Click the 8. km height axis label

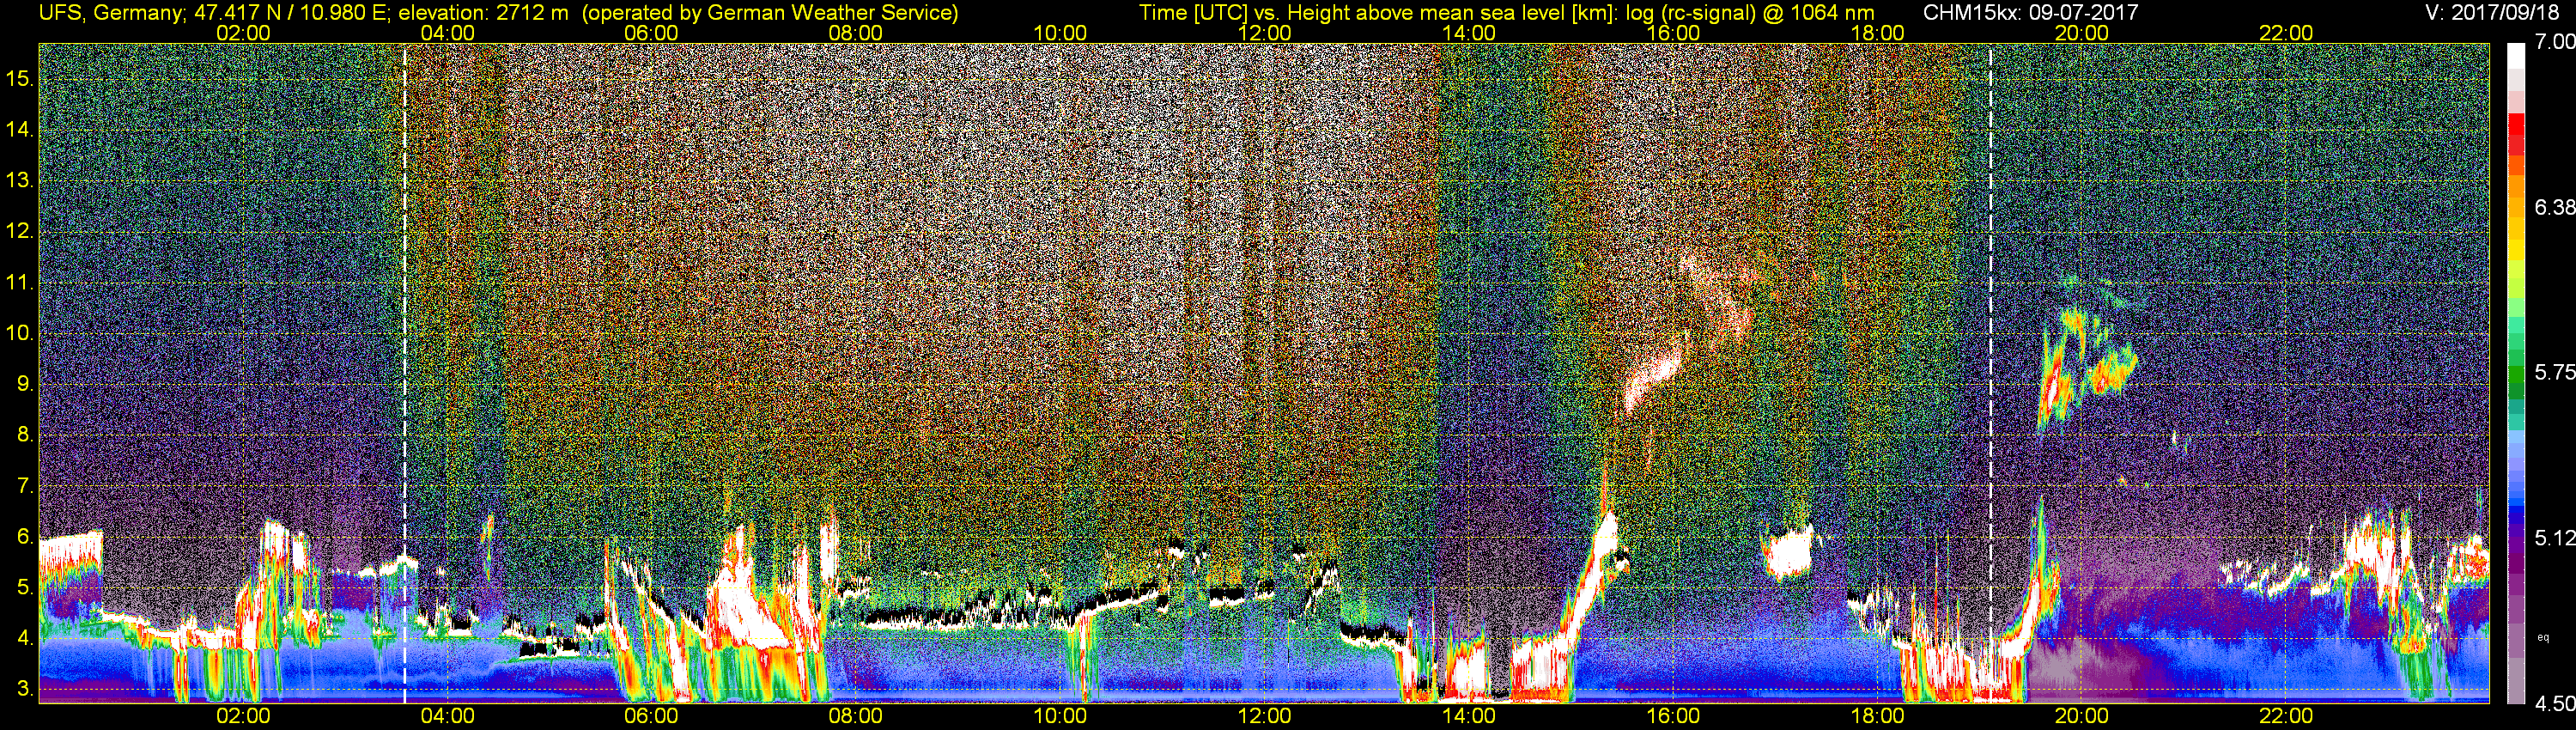pyautogui.click(x=24, y=435)
